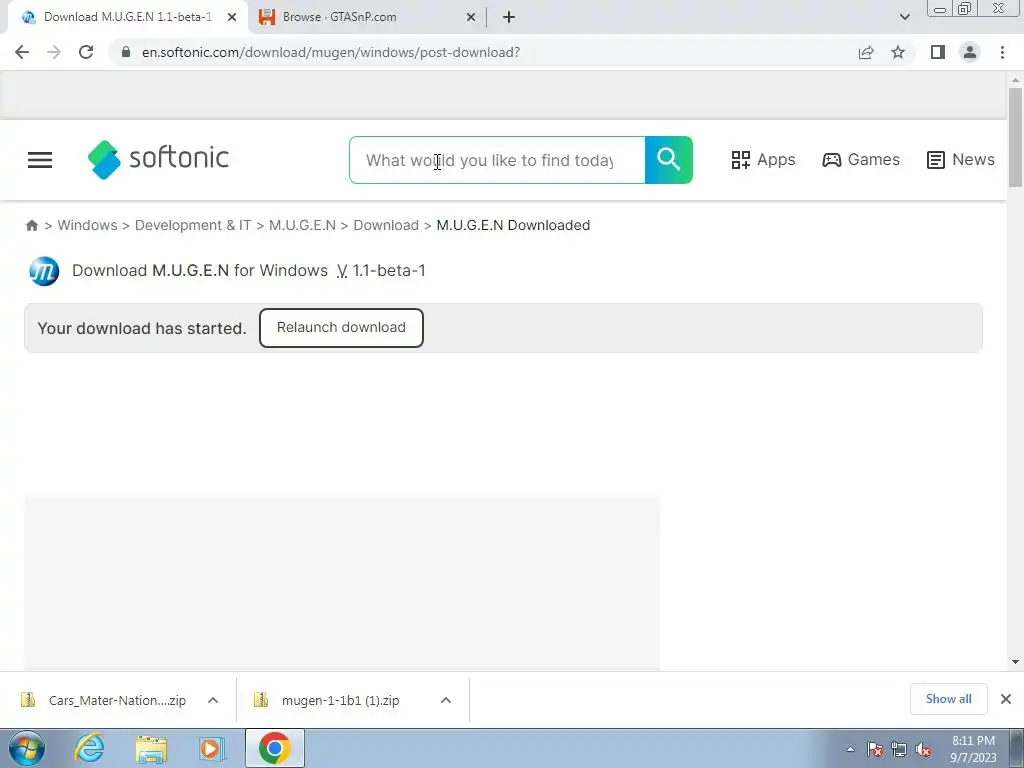Image resolution: width=1024 pixels, height=768 pixels.
Task: View site security lock info
Action: 126,52
